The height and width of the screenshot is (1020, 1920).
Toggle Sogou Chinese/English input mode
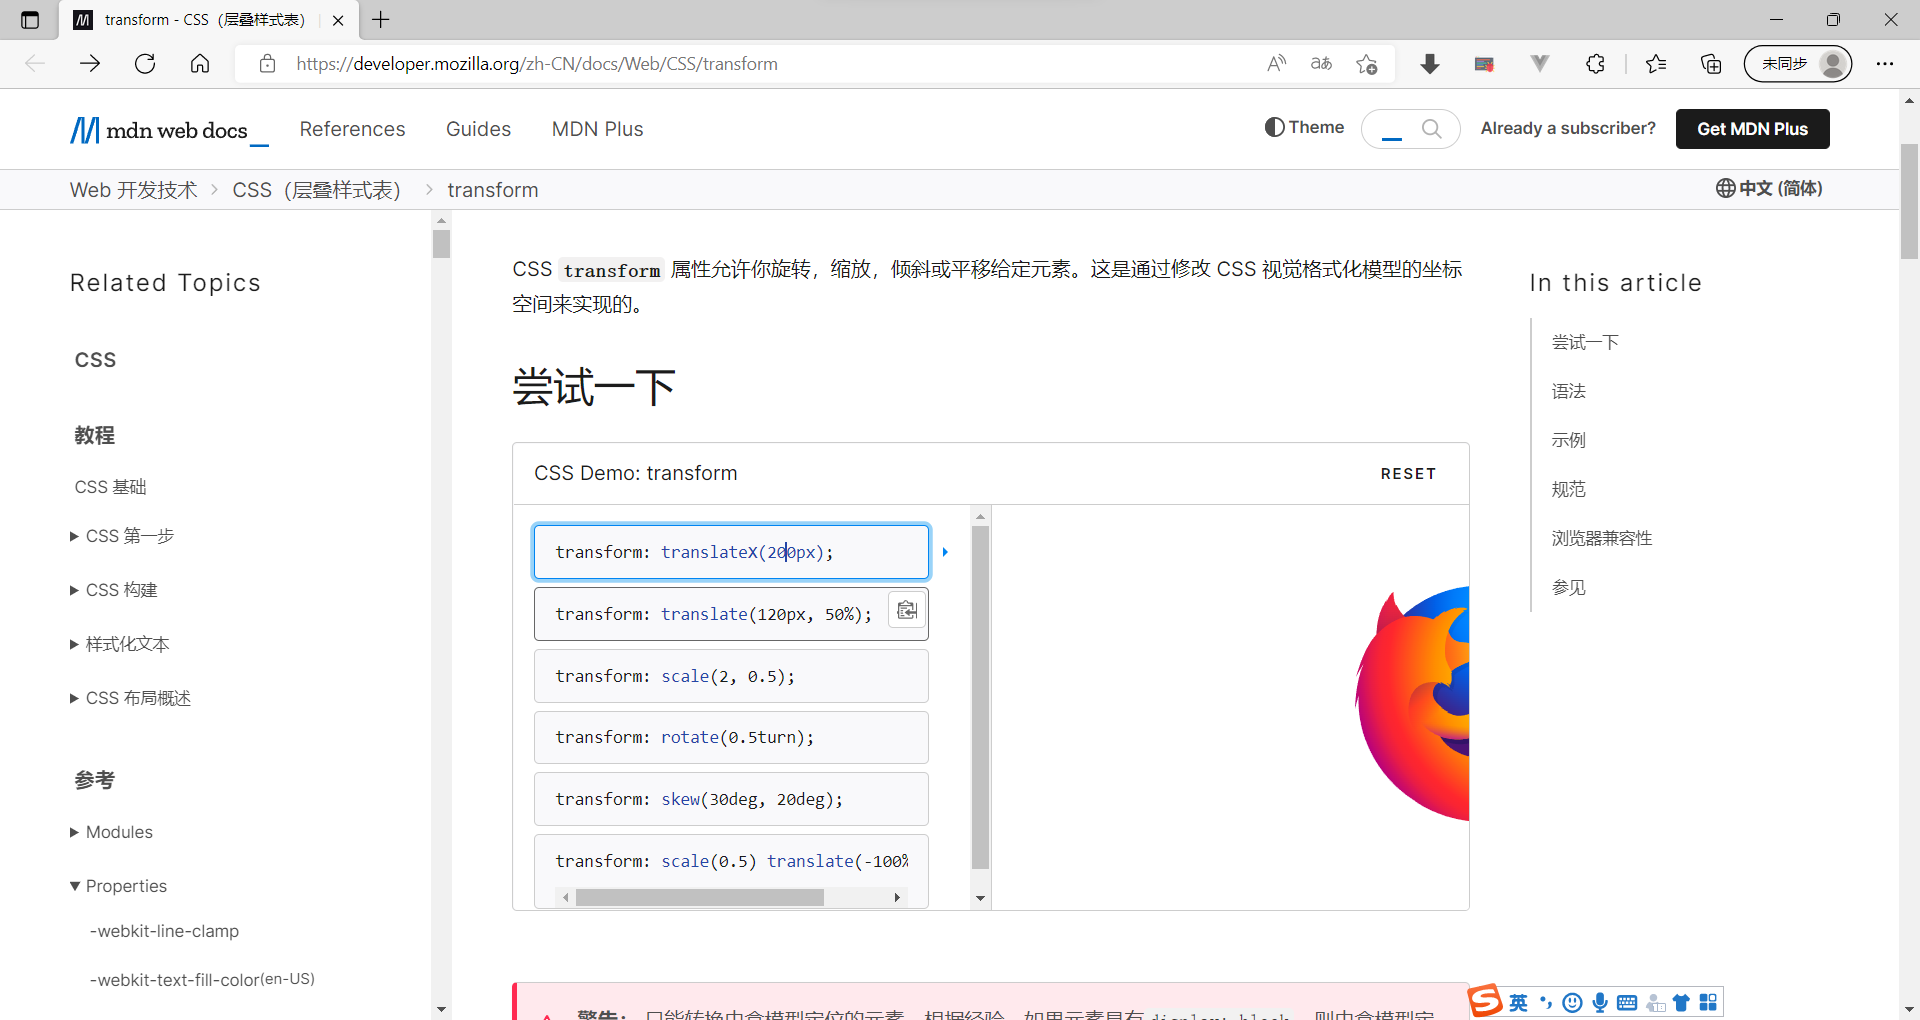[1518, 1002]
